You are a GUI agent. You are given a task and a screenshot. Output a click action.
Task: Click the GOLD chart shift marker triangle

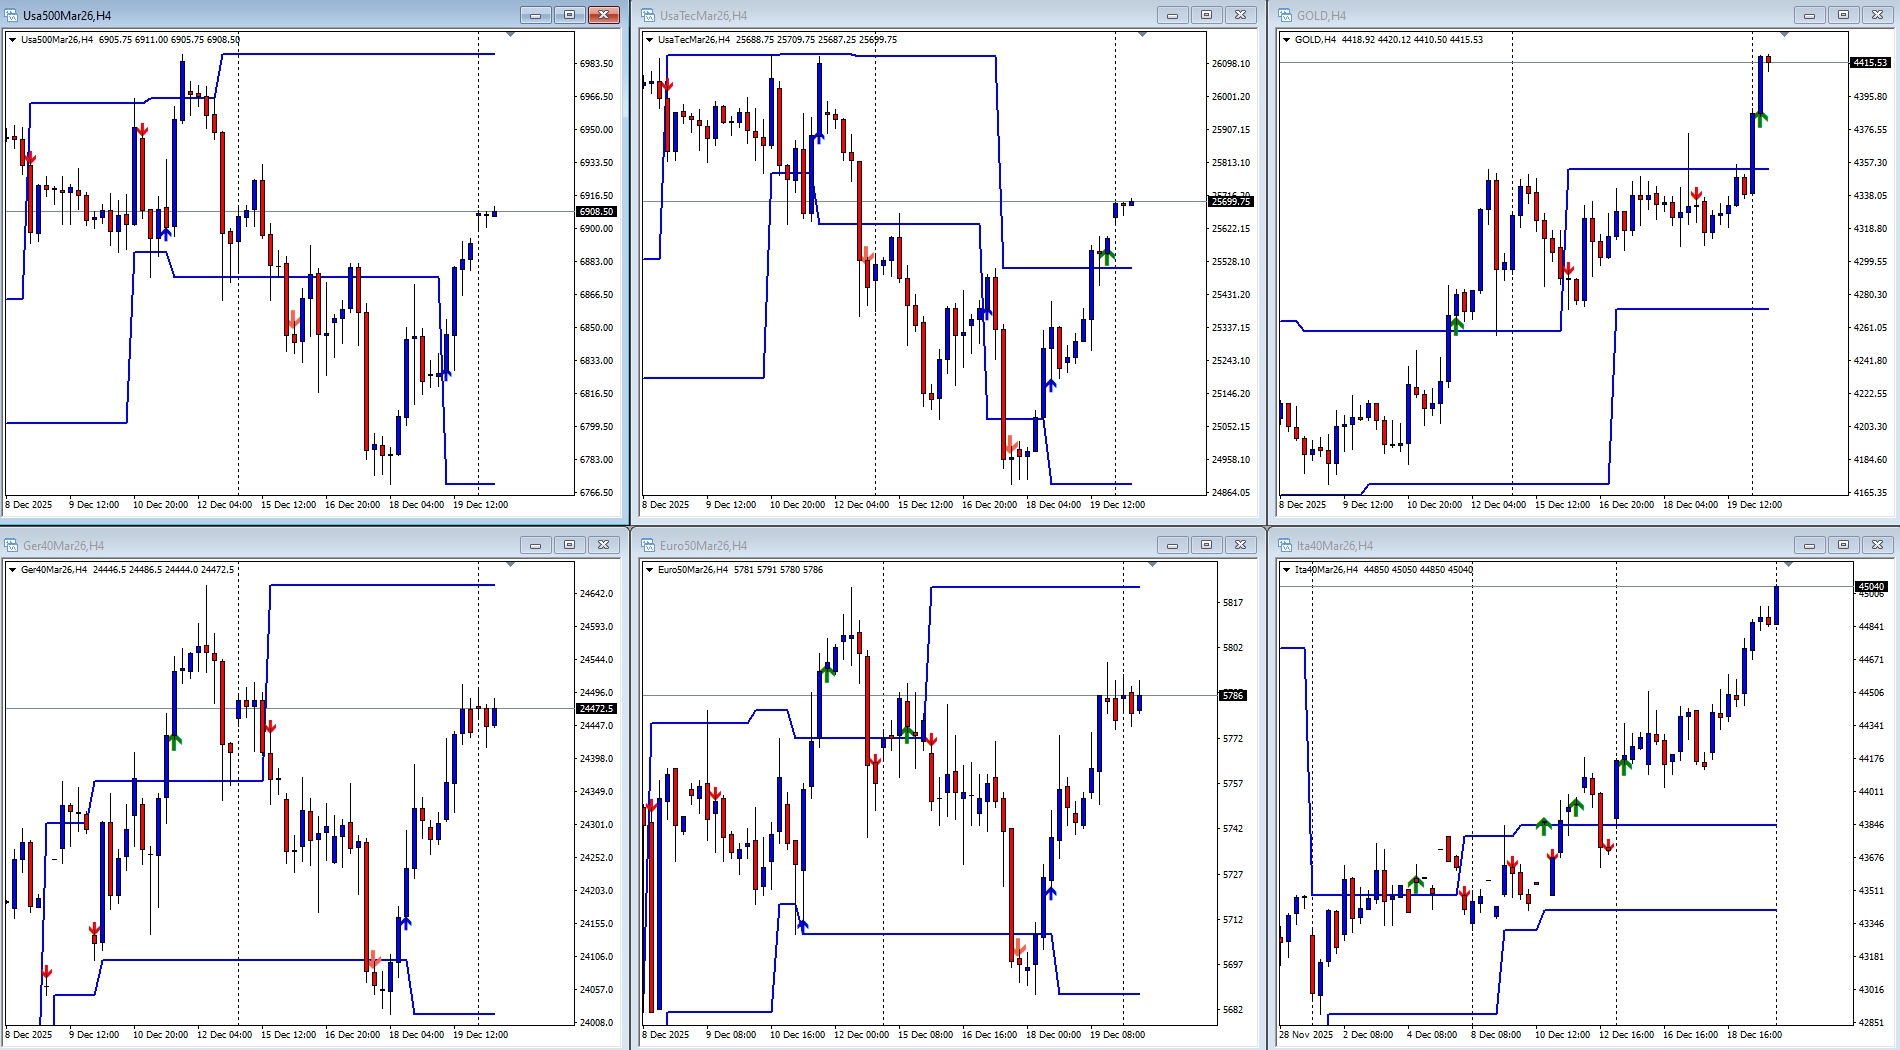[1784, 35]
